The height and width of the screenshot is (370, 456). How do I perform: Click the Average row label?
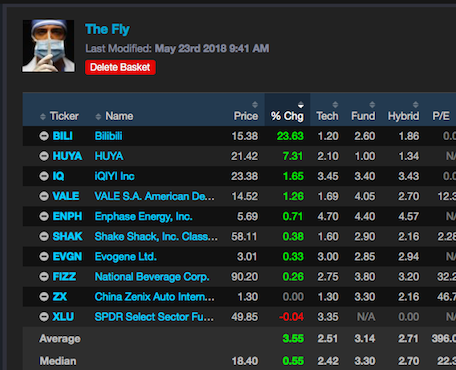click(60, 339)
